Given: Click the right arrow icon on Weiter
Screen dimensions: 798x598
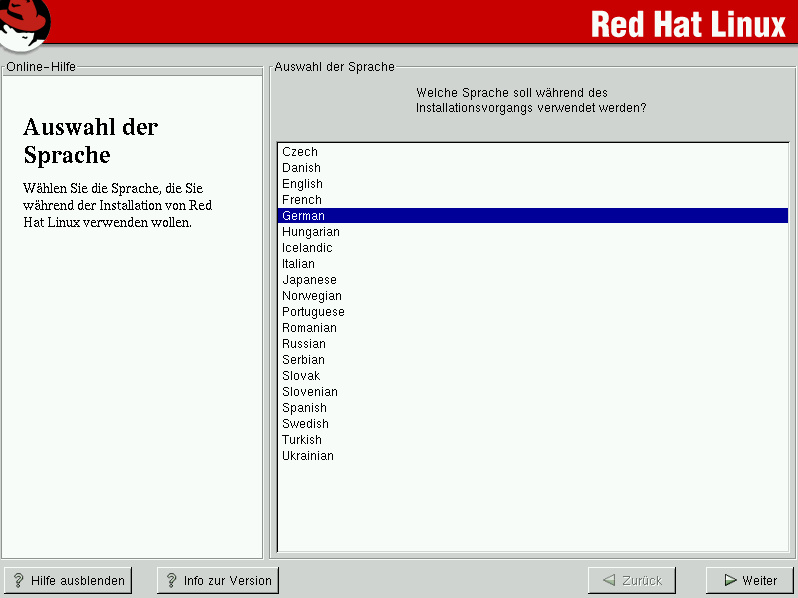Looking at the screenshot, I should [x=730, y=580].
